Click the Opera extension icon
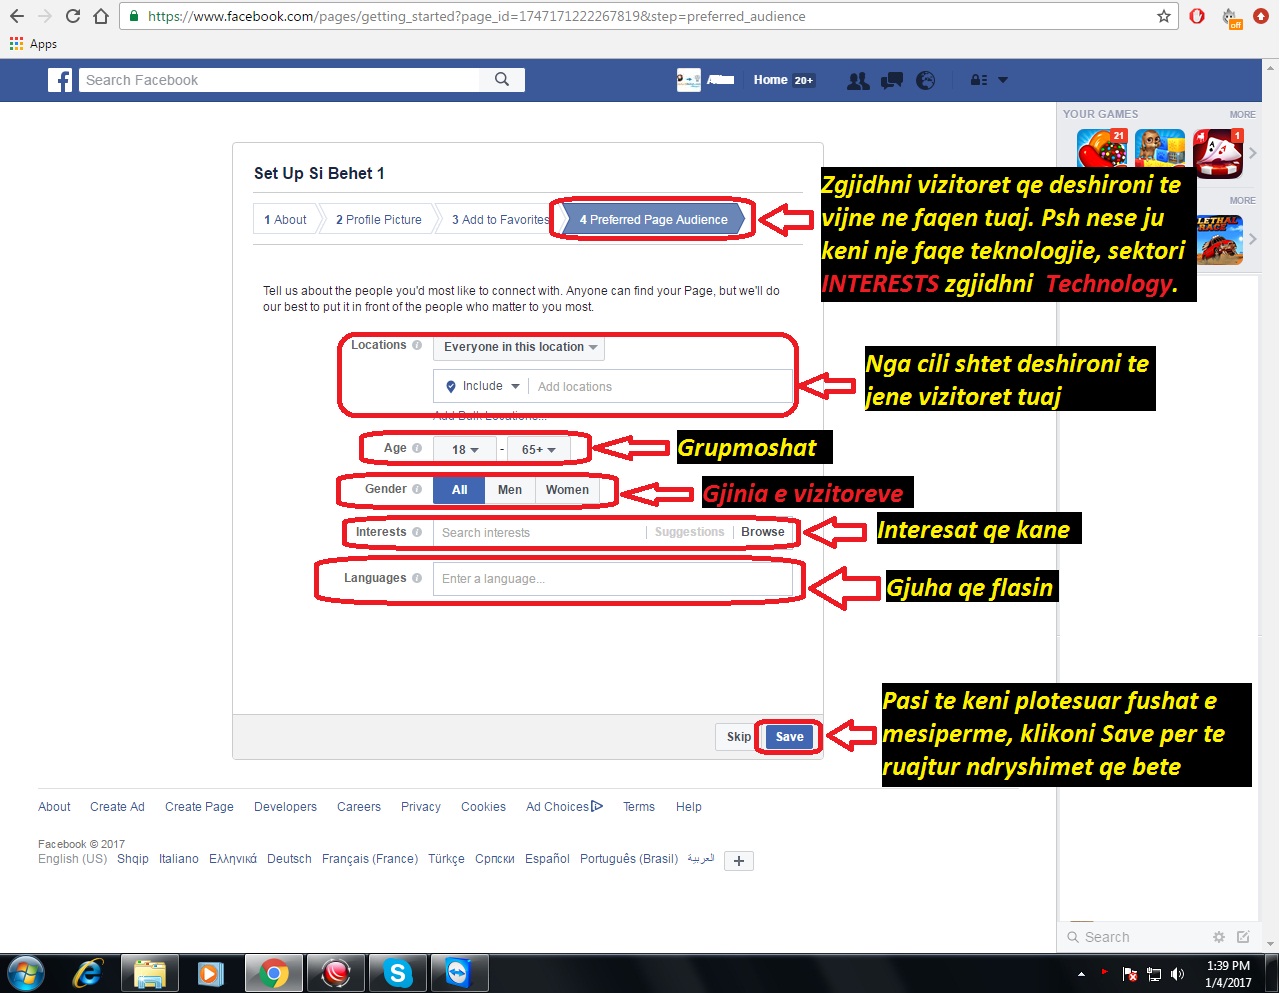Screen dimensions: 1280x993 (1198, 16)
